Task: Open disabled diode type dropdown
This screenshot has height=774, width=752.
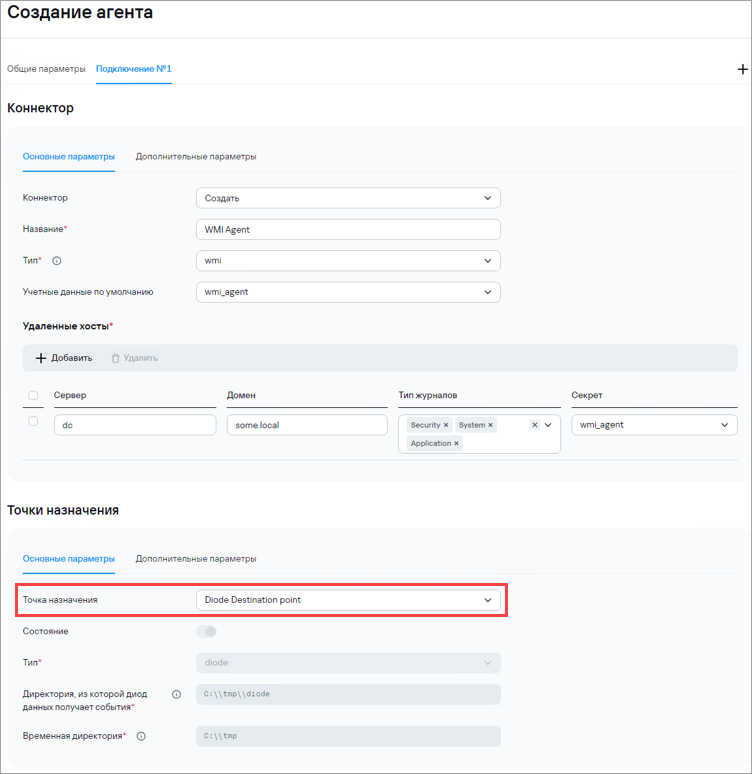Action: tap(348, 663)
